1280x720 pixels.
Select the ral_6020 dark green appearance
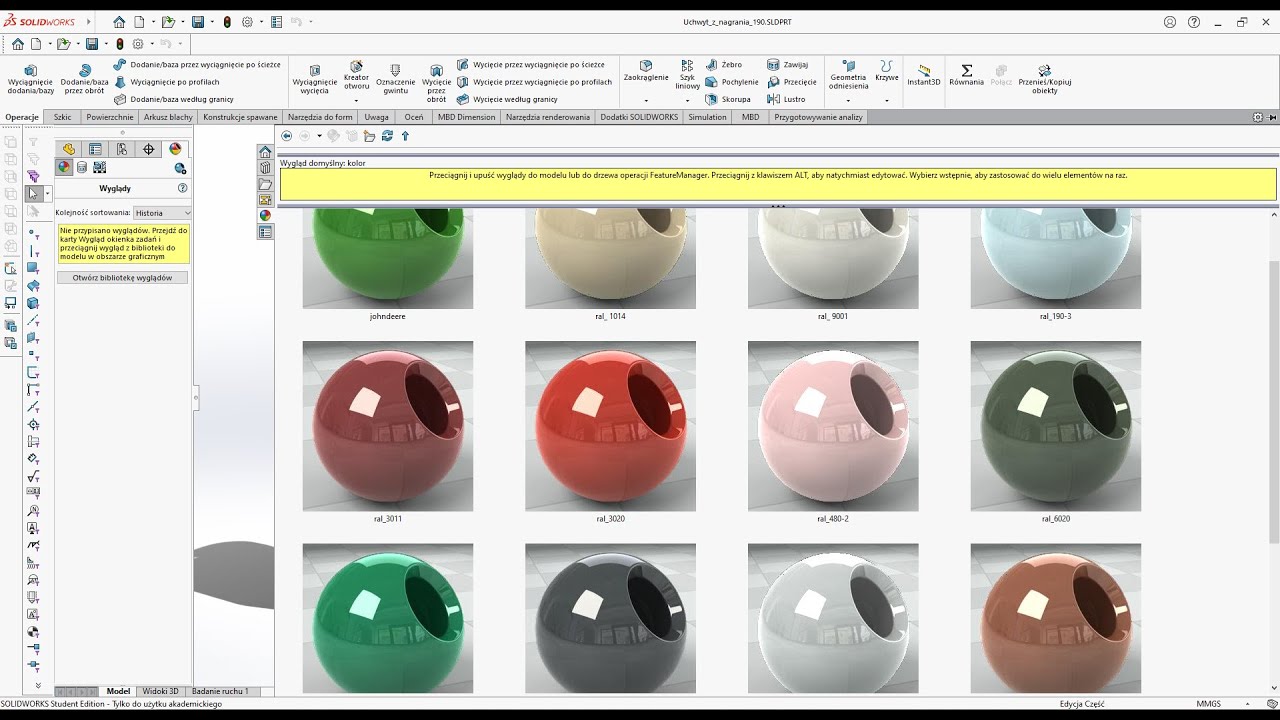click(1055, 426)
